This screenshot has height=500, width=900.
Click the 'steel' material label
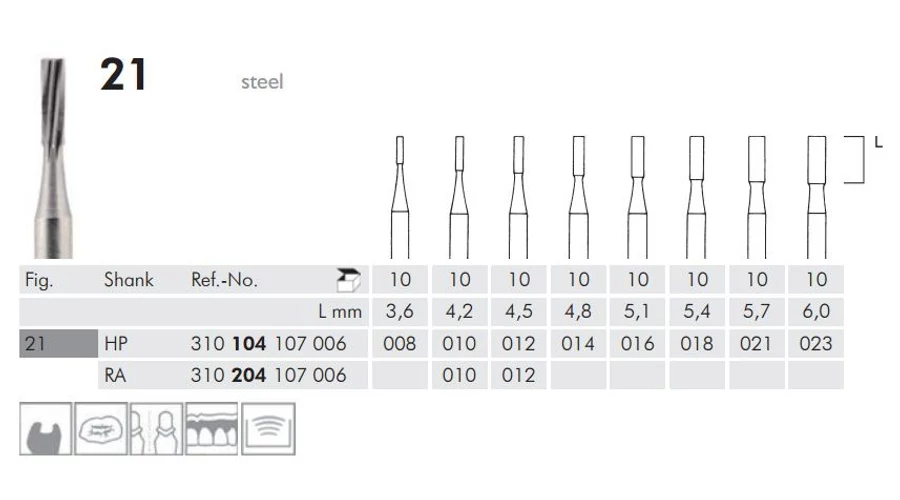(262, 82)
